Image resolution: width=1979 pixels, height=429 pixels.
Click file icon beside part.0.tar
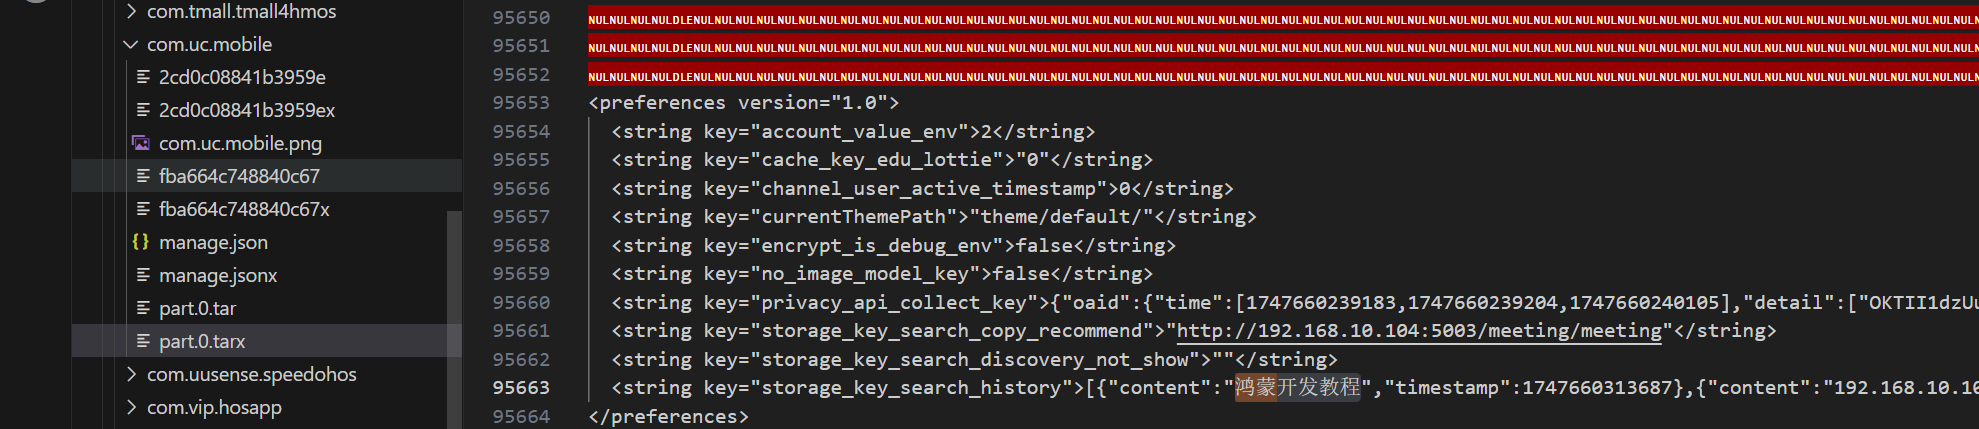143,308
